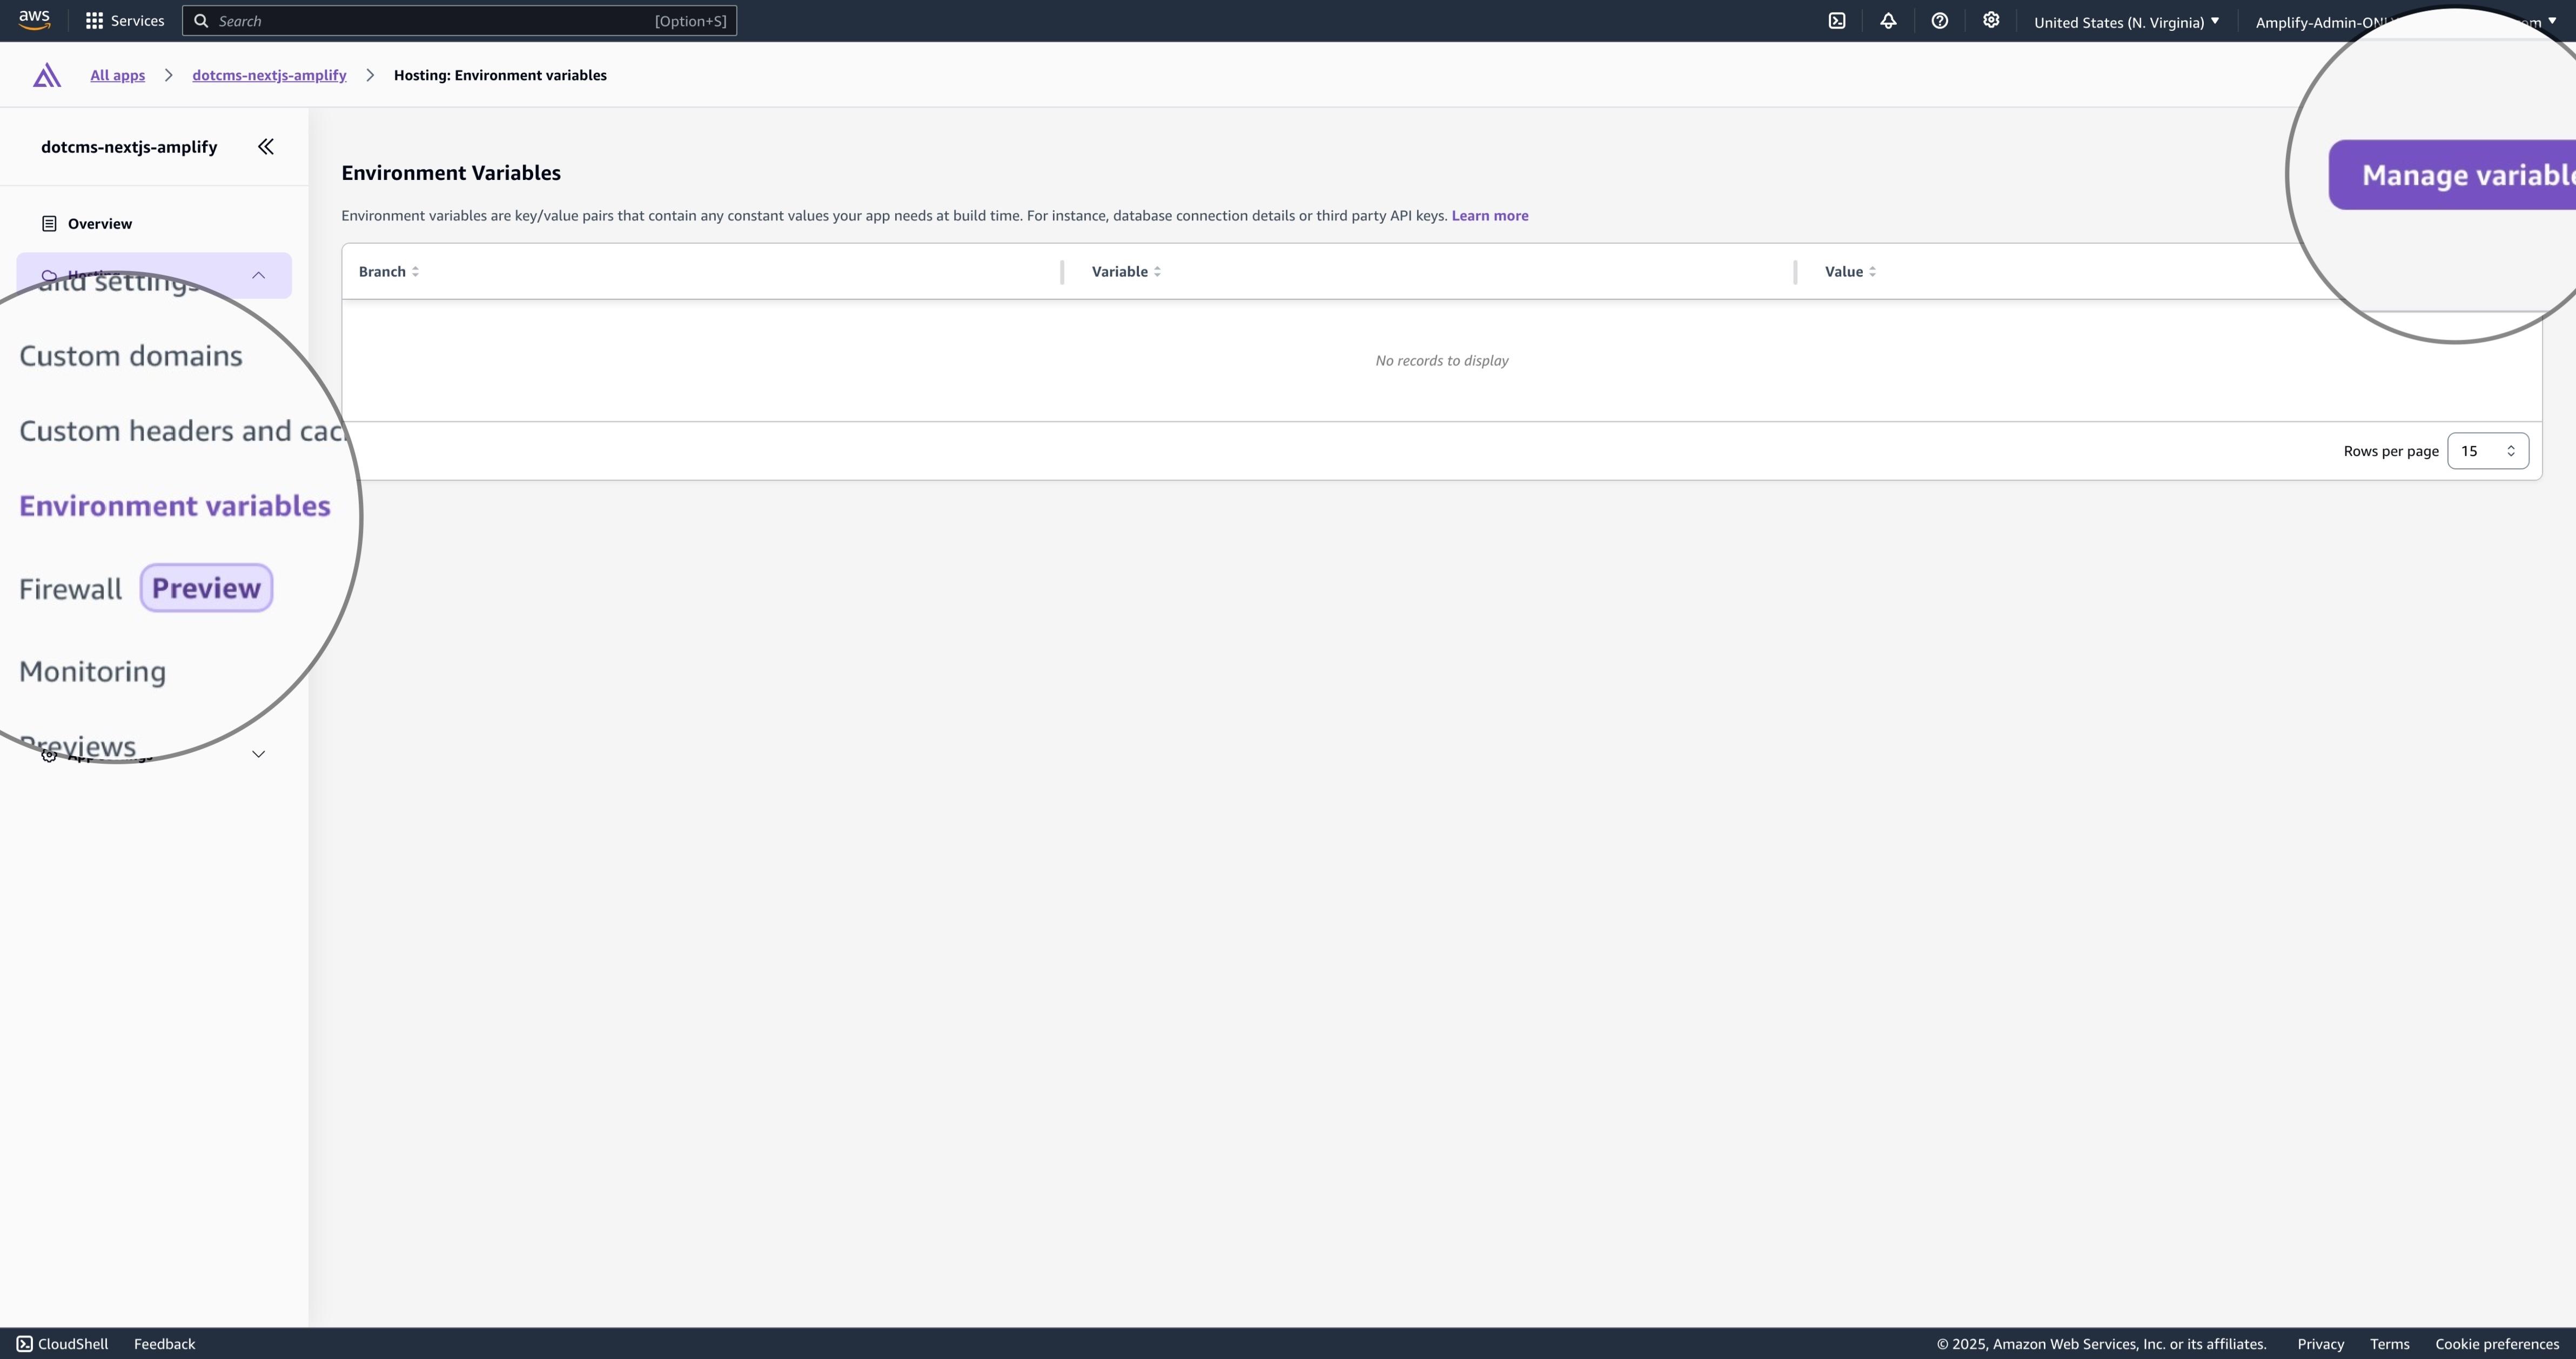This screenshot has height=1359, width=2576.
Task: Open the United States region selector
Action: tap(2126, 21)
